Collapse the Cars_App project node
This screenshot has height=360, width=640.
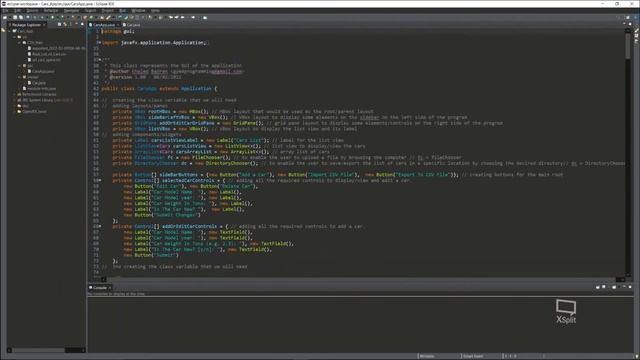(x=9, y=31)
